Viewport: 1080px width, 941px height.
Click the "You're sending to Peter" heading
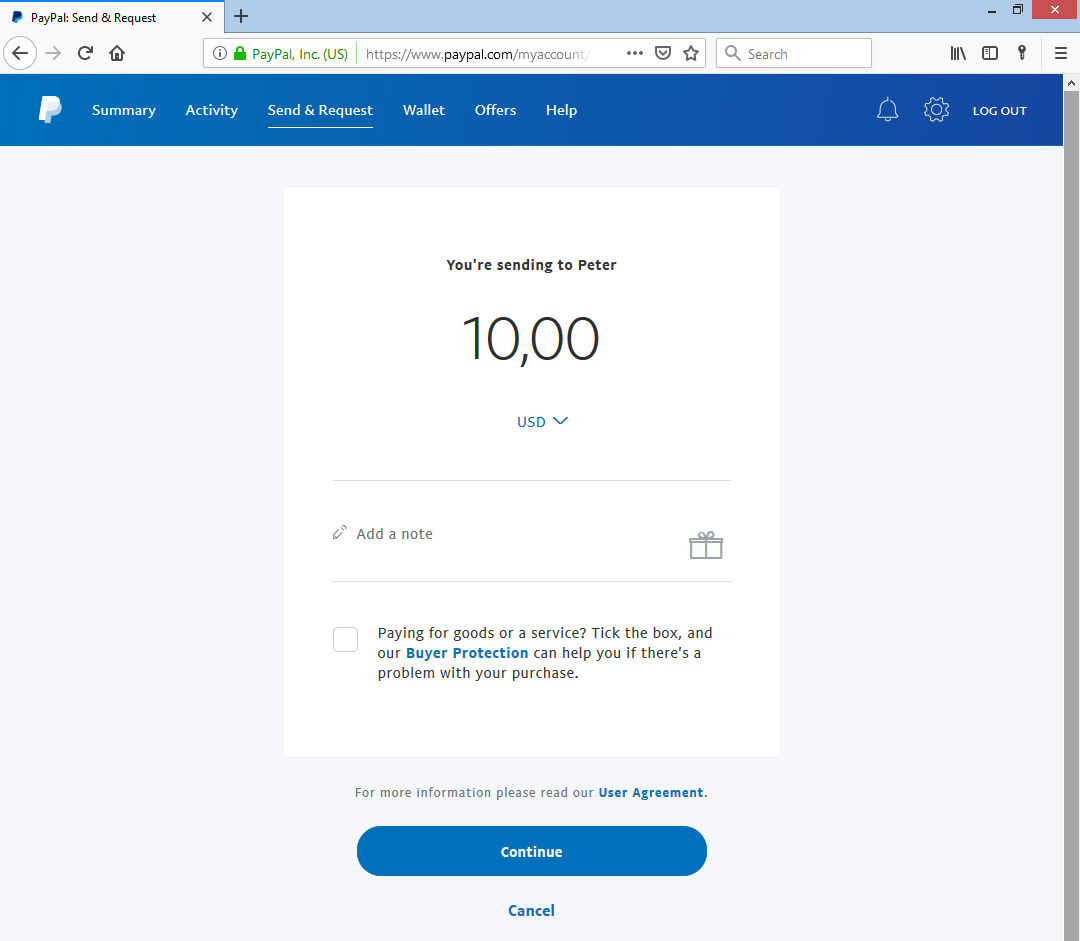(x=531, y=265)
